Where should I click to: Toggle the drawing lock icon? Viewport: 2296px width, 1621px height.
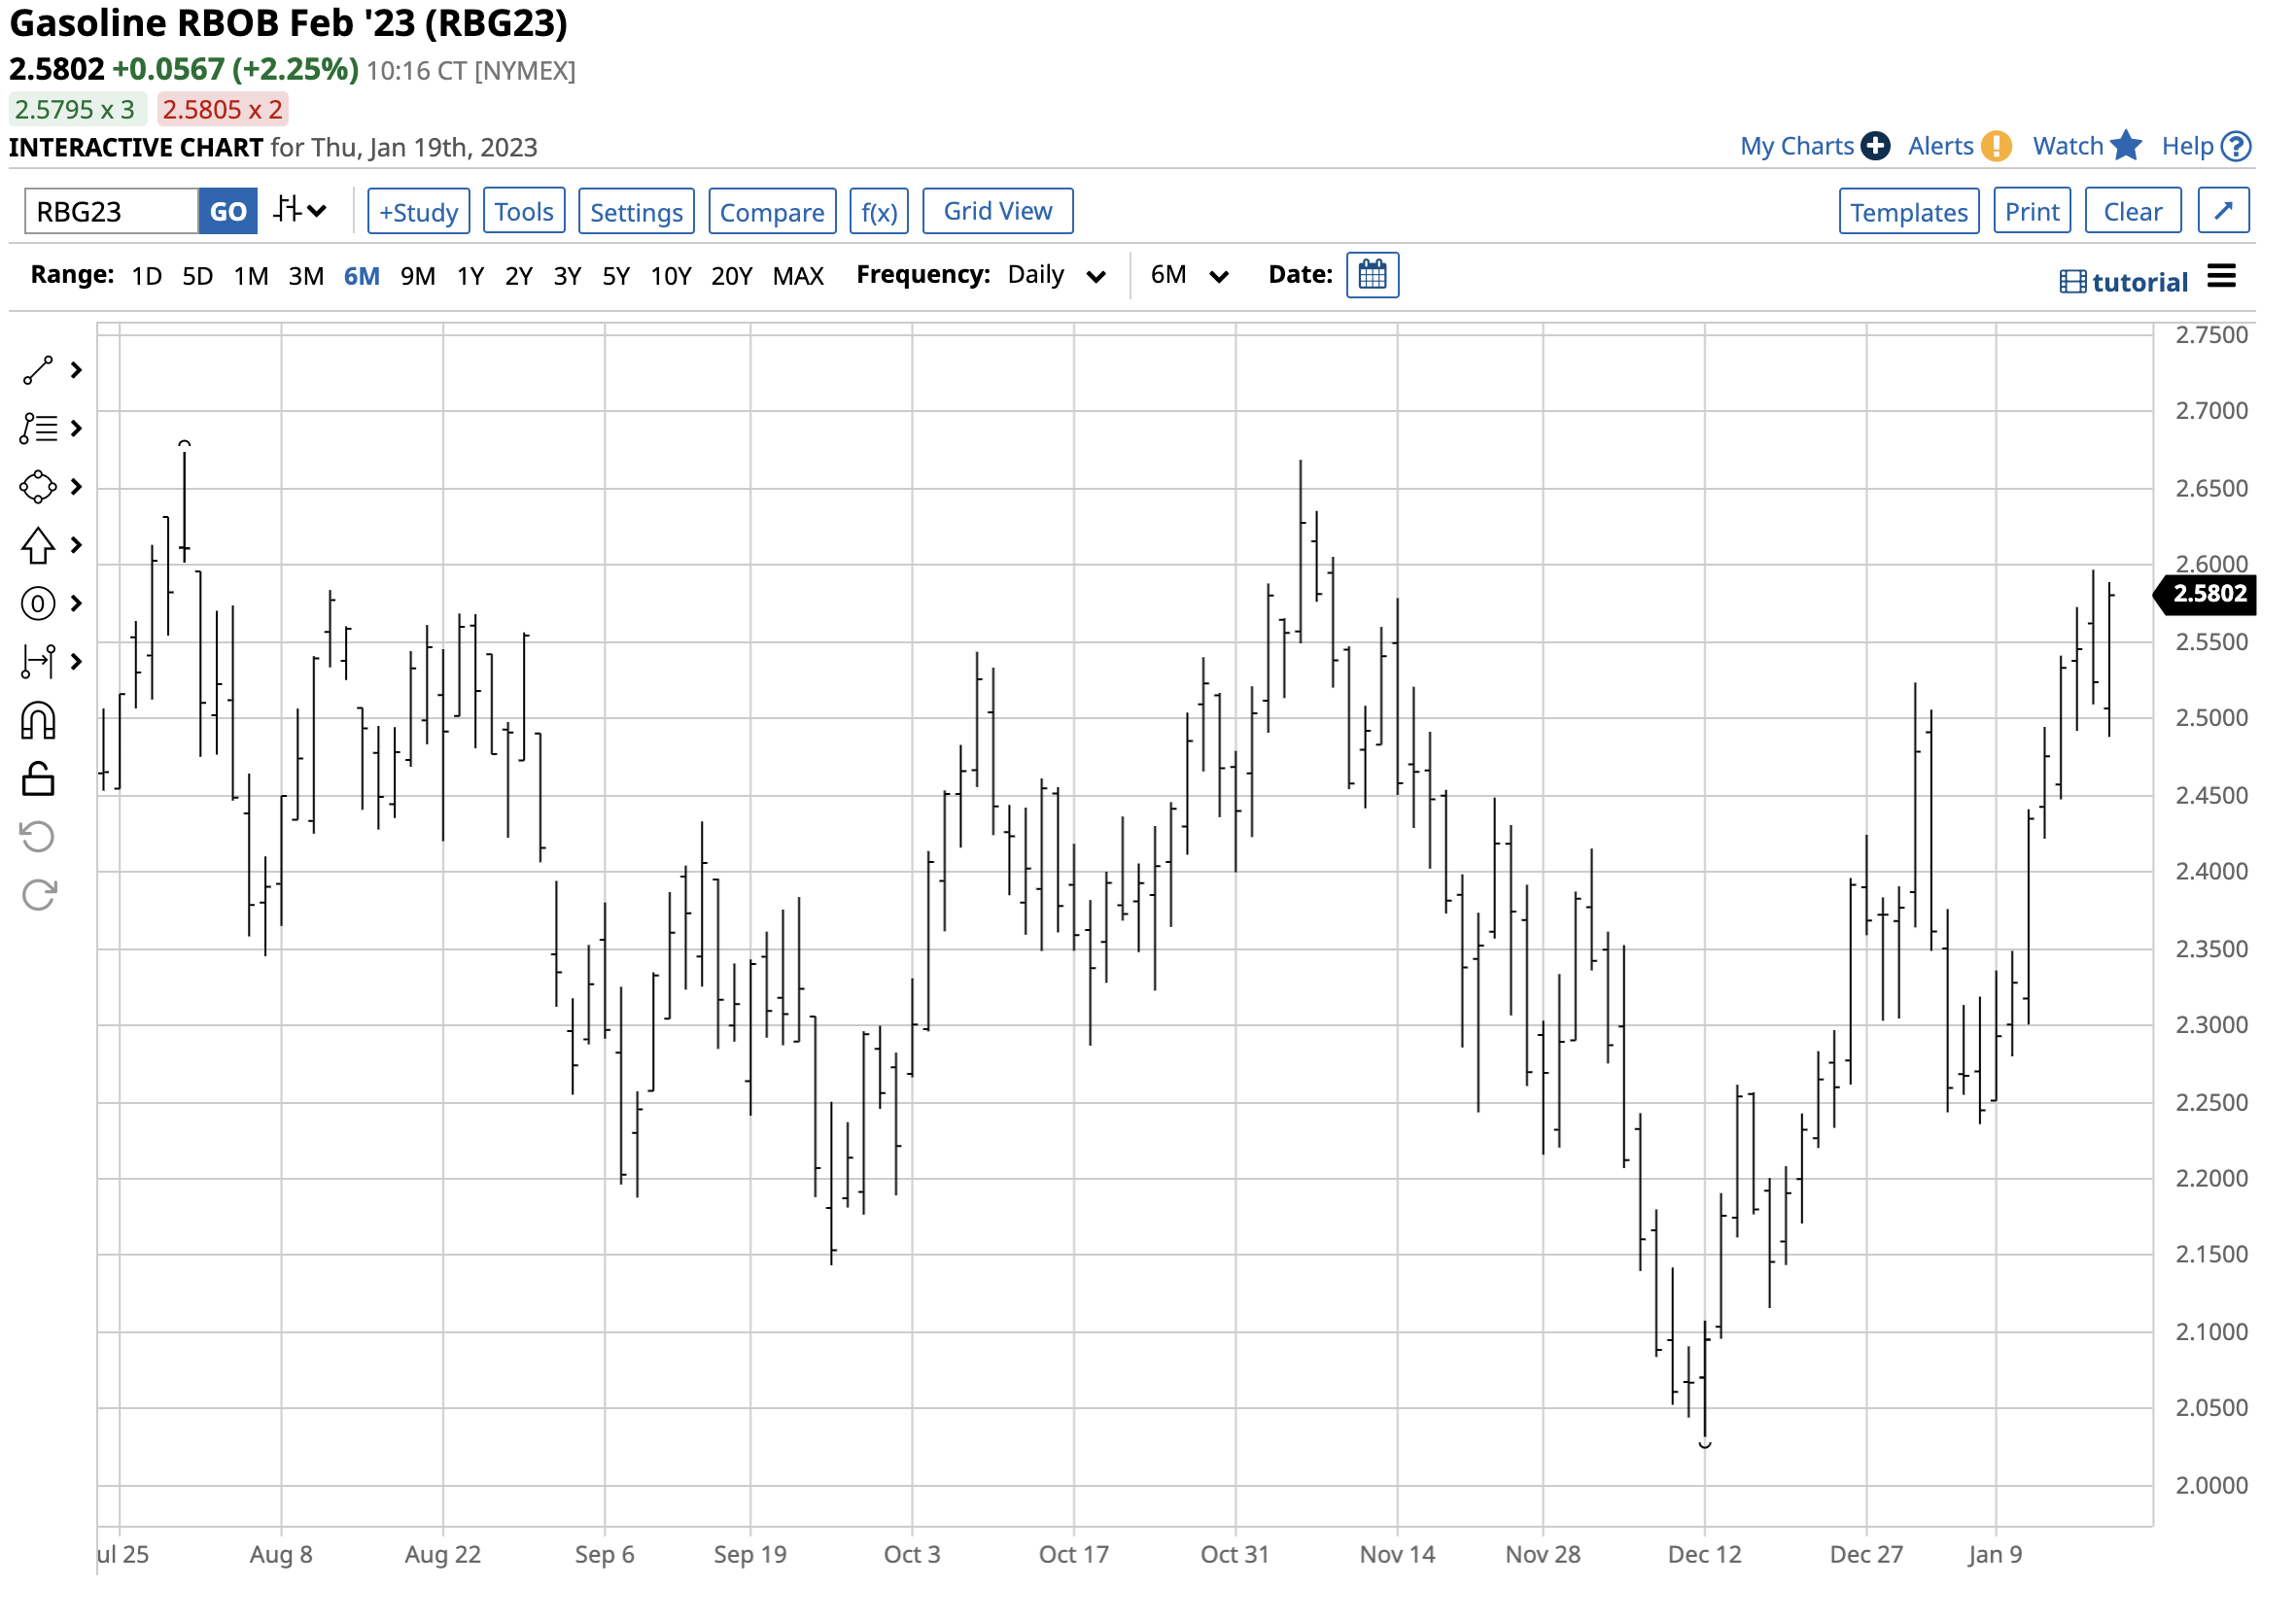38,779
